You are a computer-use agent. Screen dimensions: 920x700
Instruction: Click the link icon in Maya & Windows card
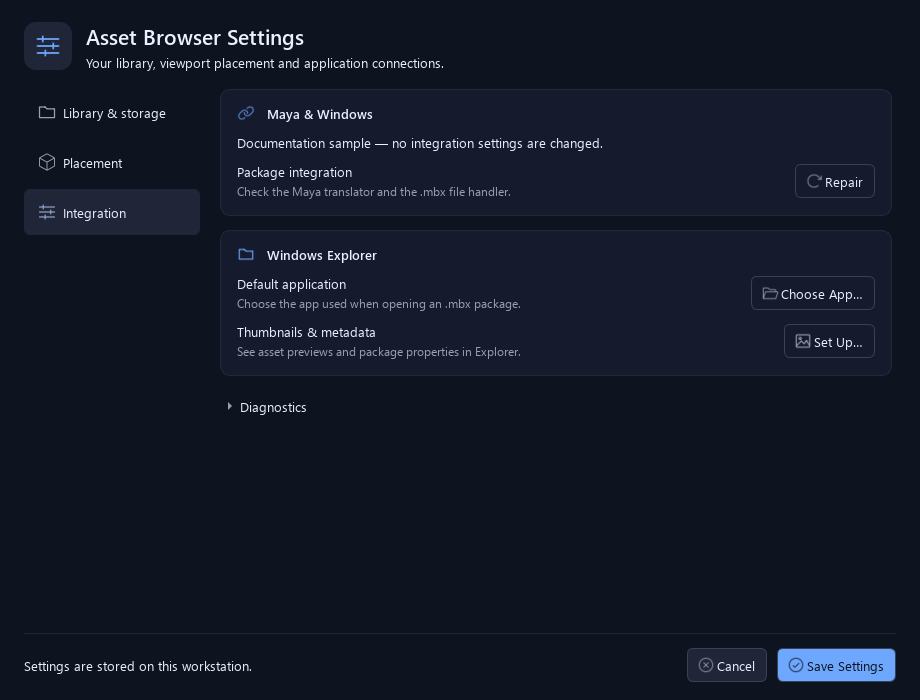(x=246, y=113)
